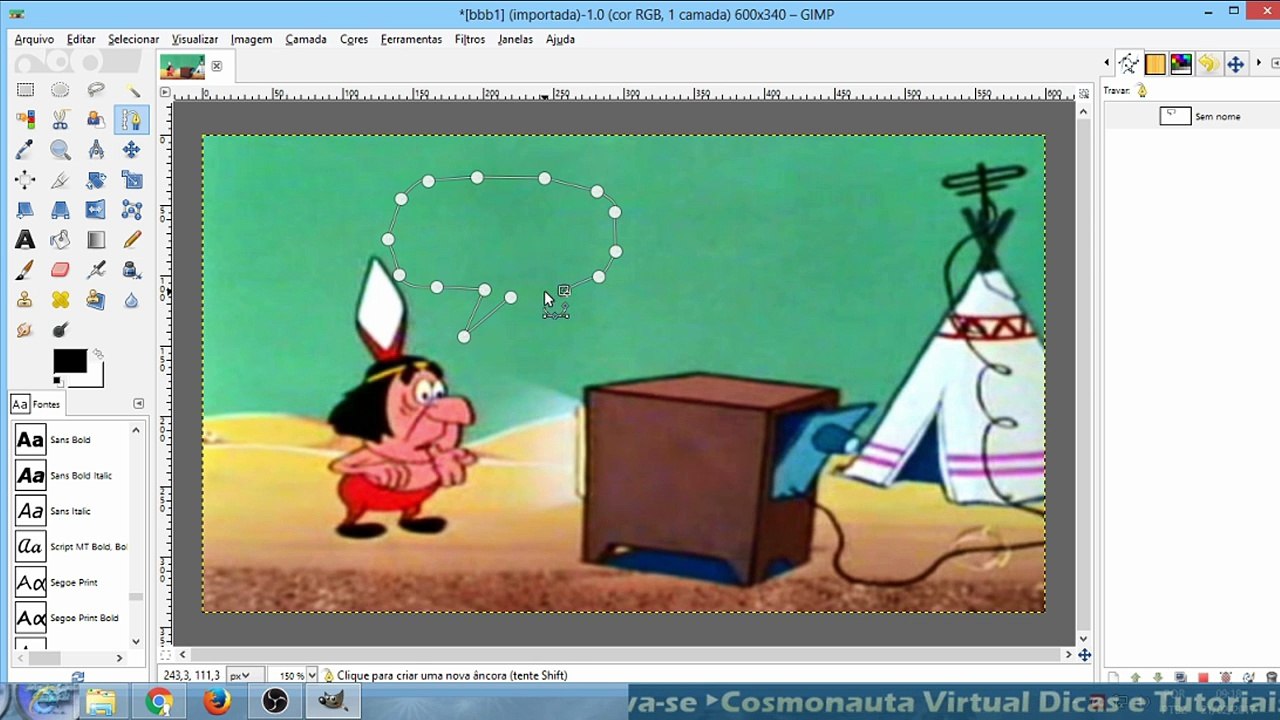This screenshot has width=1280, height=720.
Task: Open the Filtros menu
Action: point(470,39)
